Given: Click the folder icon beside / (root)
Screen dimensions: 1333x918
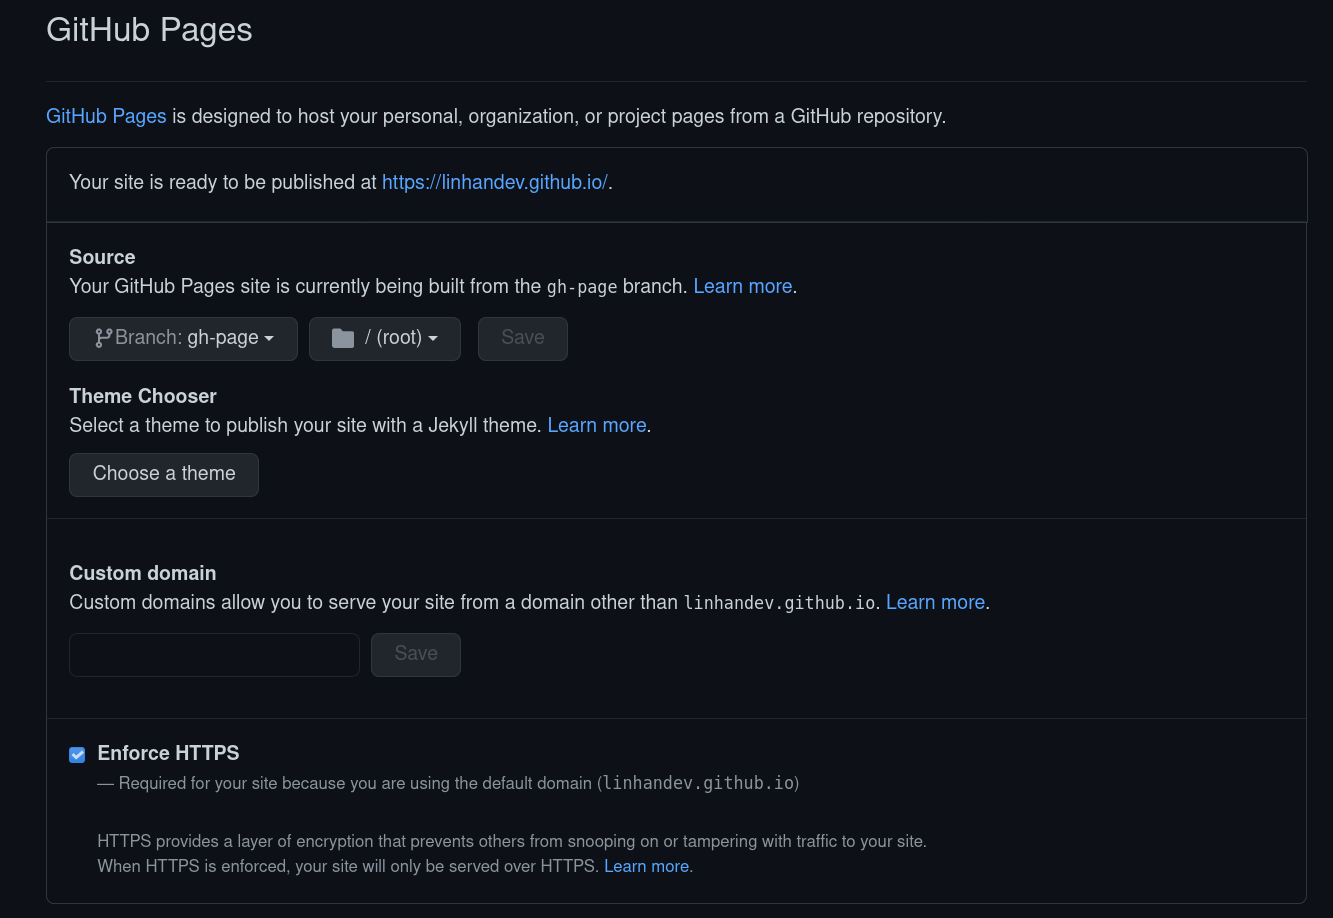Looking at the screenshot, I should (343, 338).
